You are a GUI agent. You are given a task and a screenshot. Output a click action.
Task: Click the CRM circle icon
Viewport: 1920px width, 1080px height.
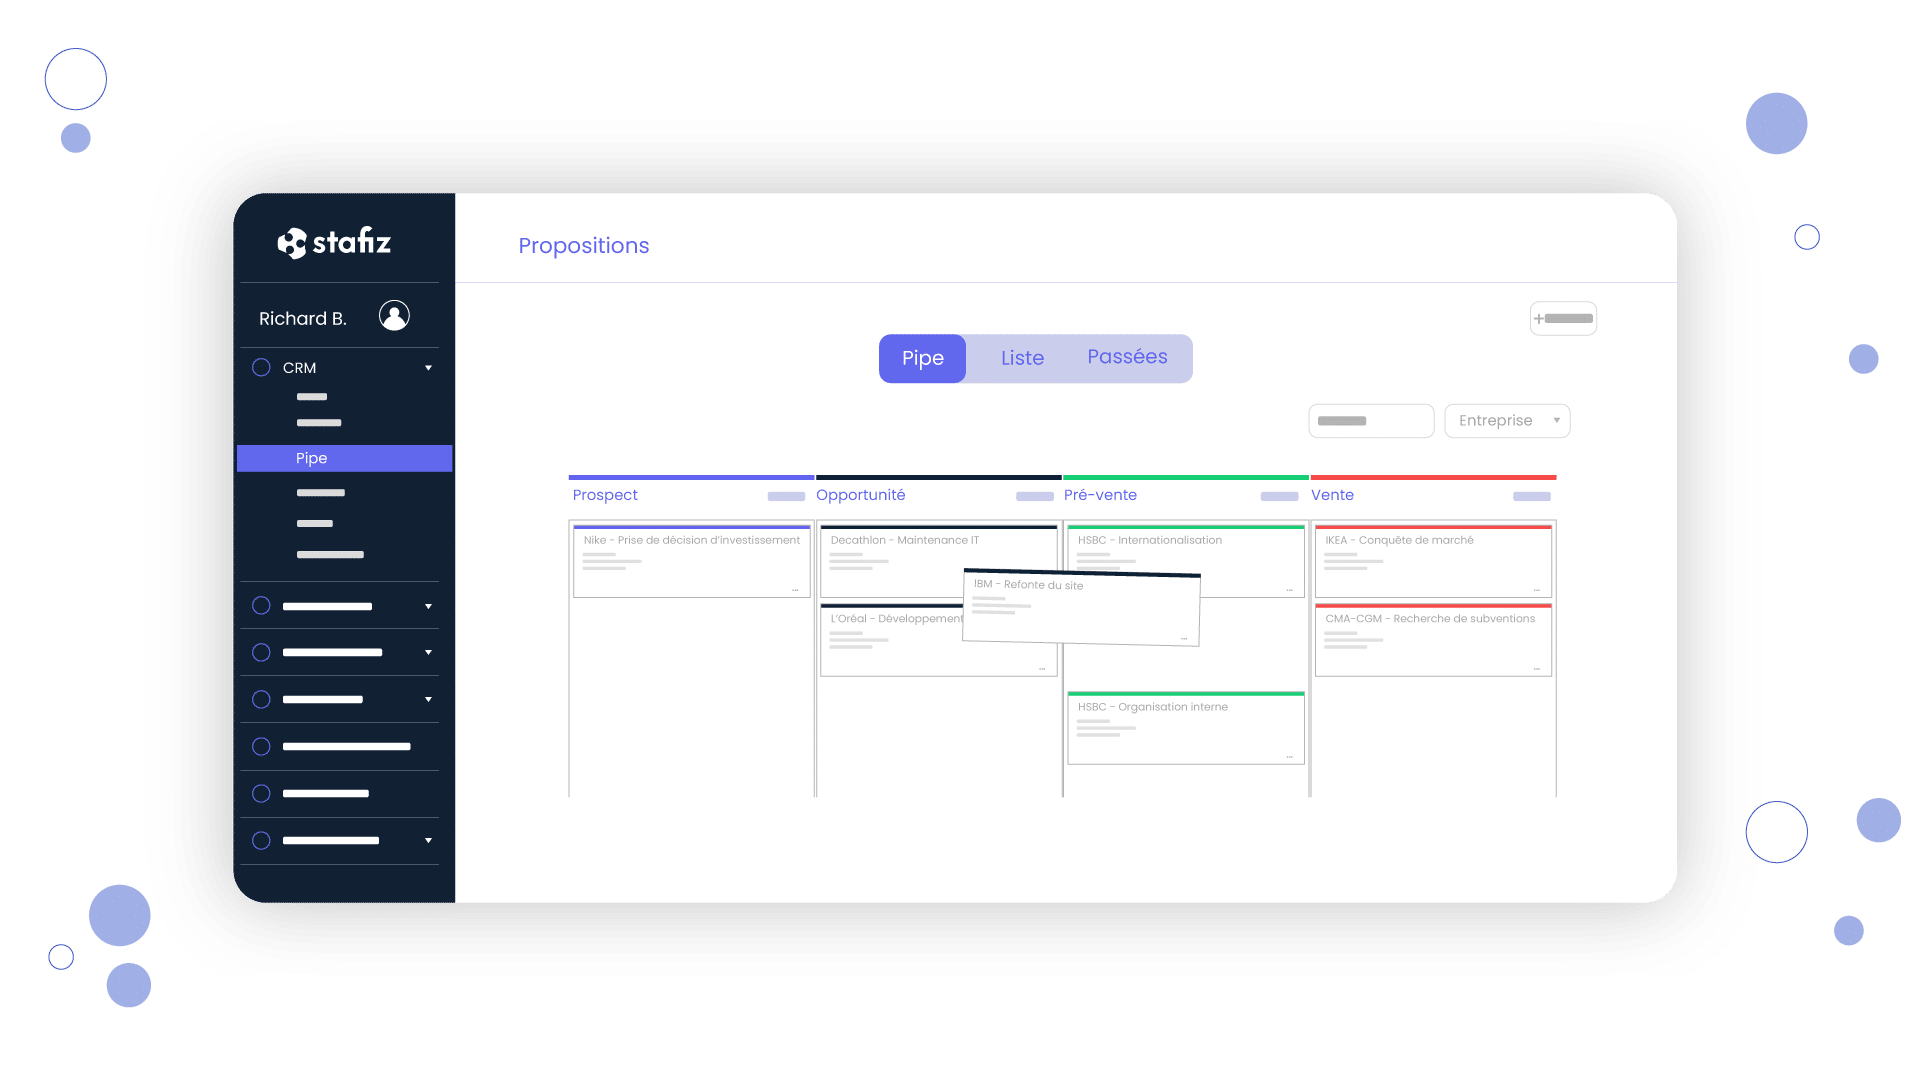261,367
